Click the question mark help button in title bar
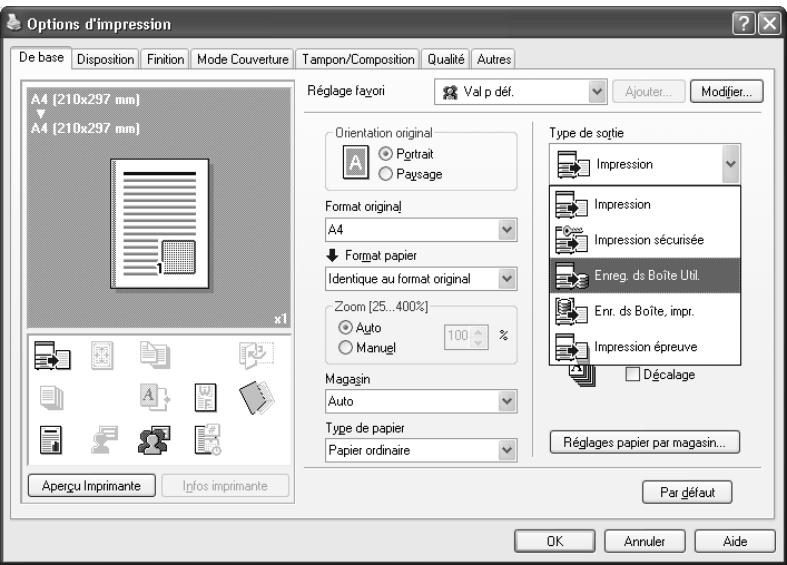 744,24
